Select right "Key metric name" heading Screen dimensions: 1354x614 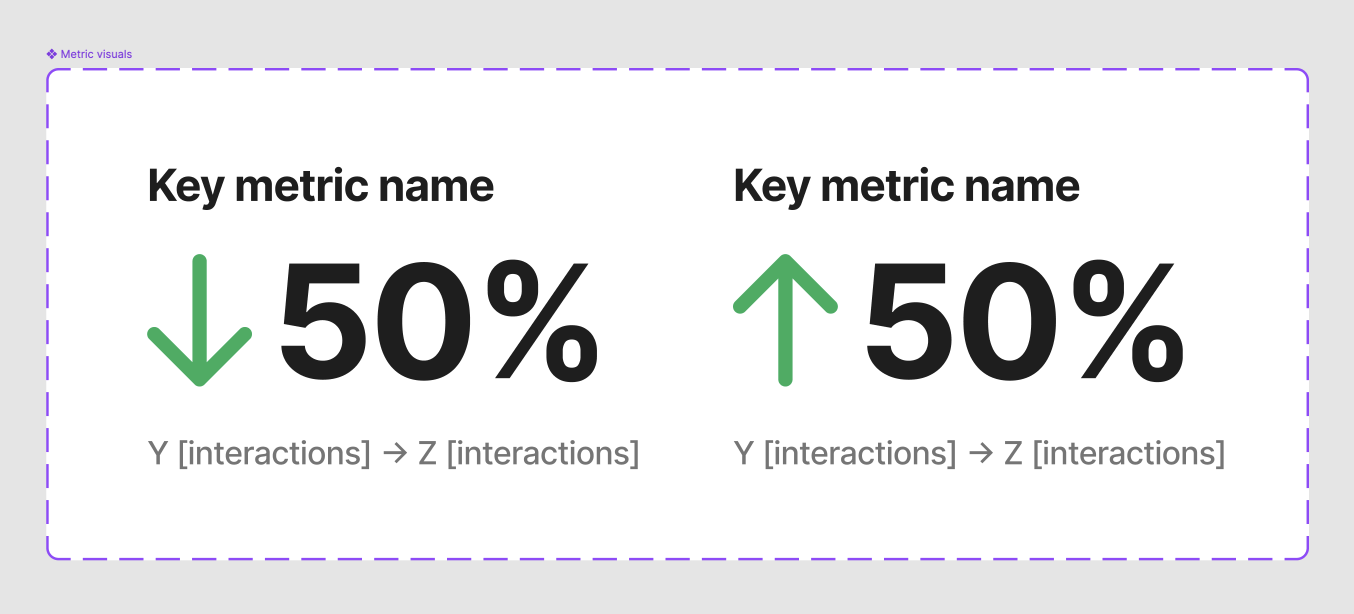906,186
